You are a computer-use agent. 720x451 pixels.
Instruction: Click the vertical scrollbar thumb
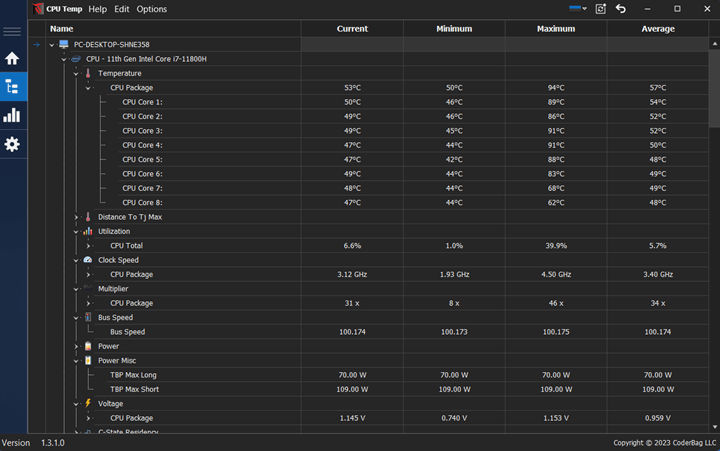714,89
